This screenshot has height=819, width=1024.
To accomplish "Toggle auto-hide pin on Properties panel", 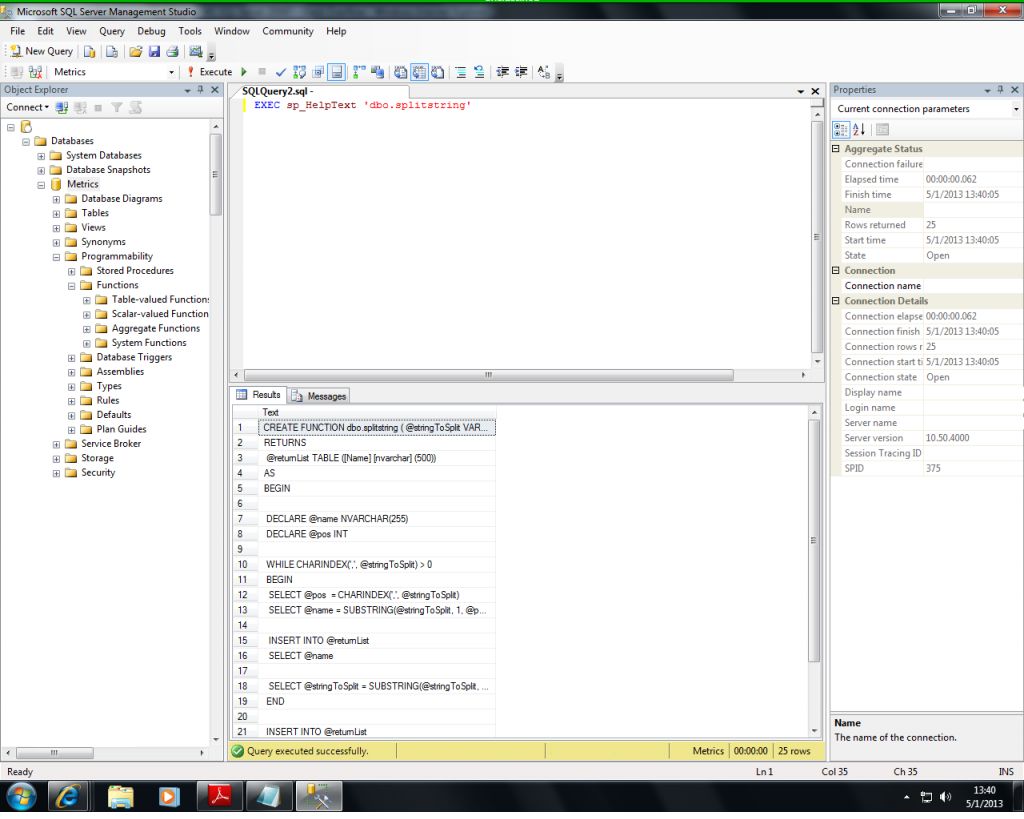I will click(1000, 89).
